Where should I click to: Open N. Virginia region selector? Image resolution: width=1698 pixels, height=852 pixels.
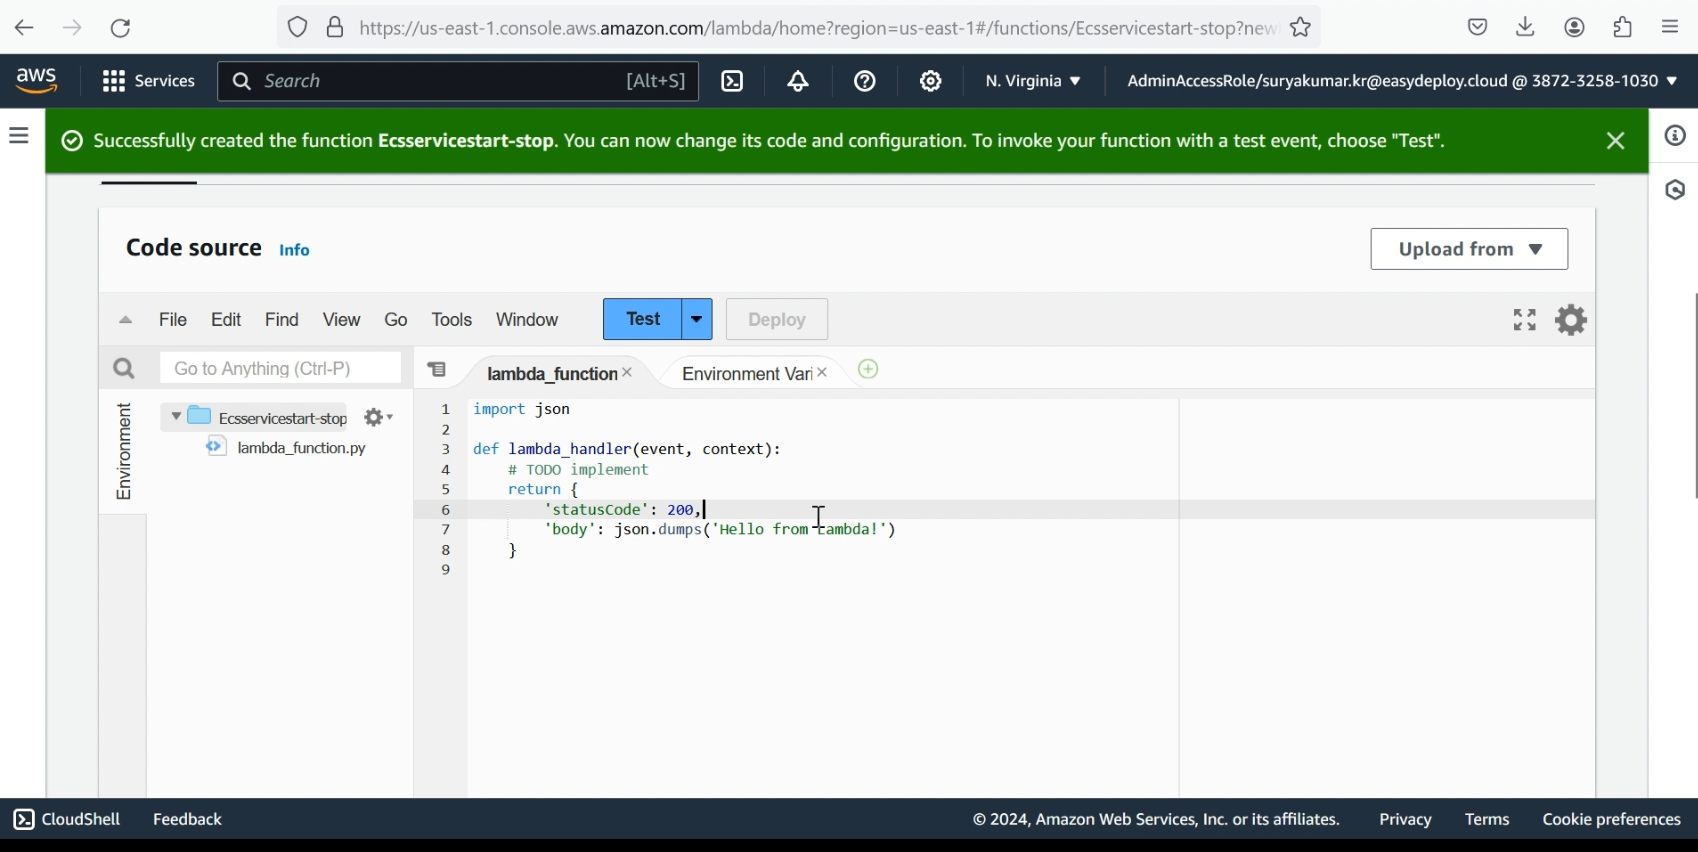[x=1034, y=82]
